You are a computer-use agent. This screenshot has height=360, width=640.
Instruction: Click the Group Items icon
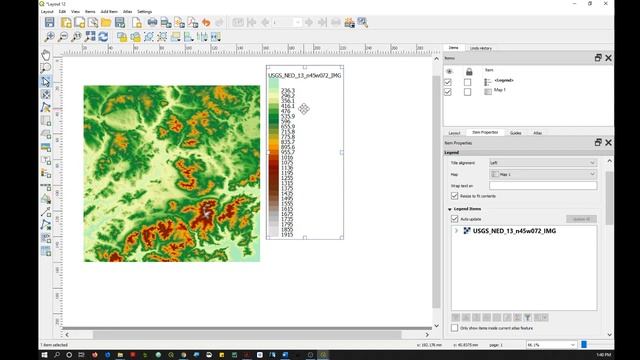pos(149,37)
